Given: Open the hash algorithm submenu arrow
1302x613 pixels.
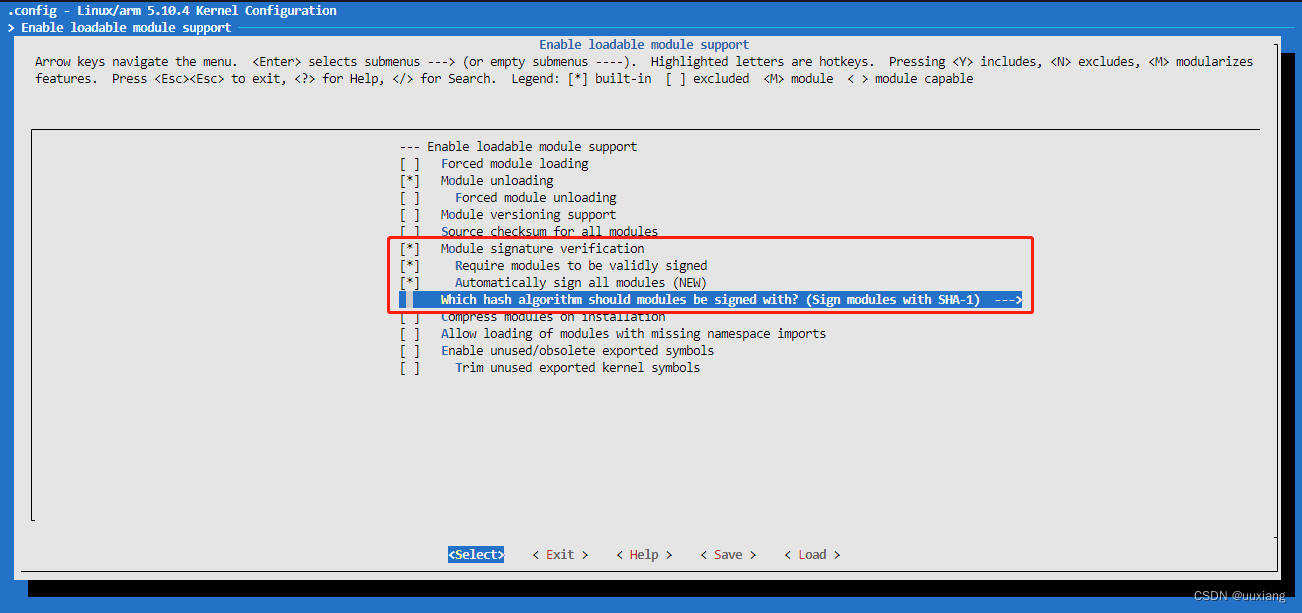Looking at the screenshot, I should click(x=1008, y=300).
